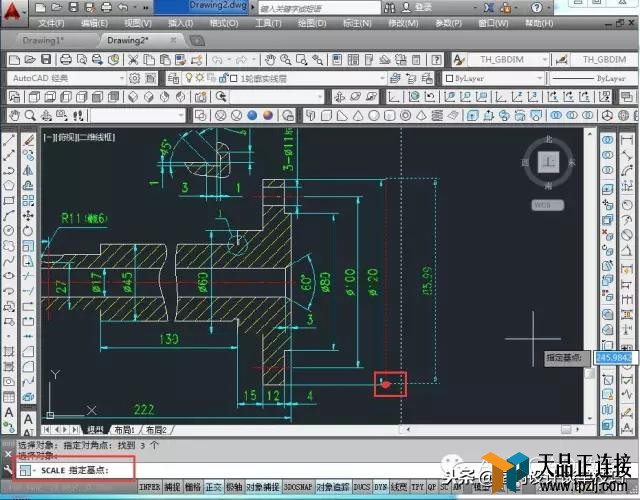Select the Move tool icon

coord(28,216)
